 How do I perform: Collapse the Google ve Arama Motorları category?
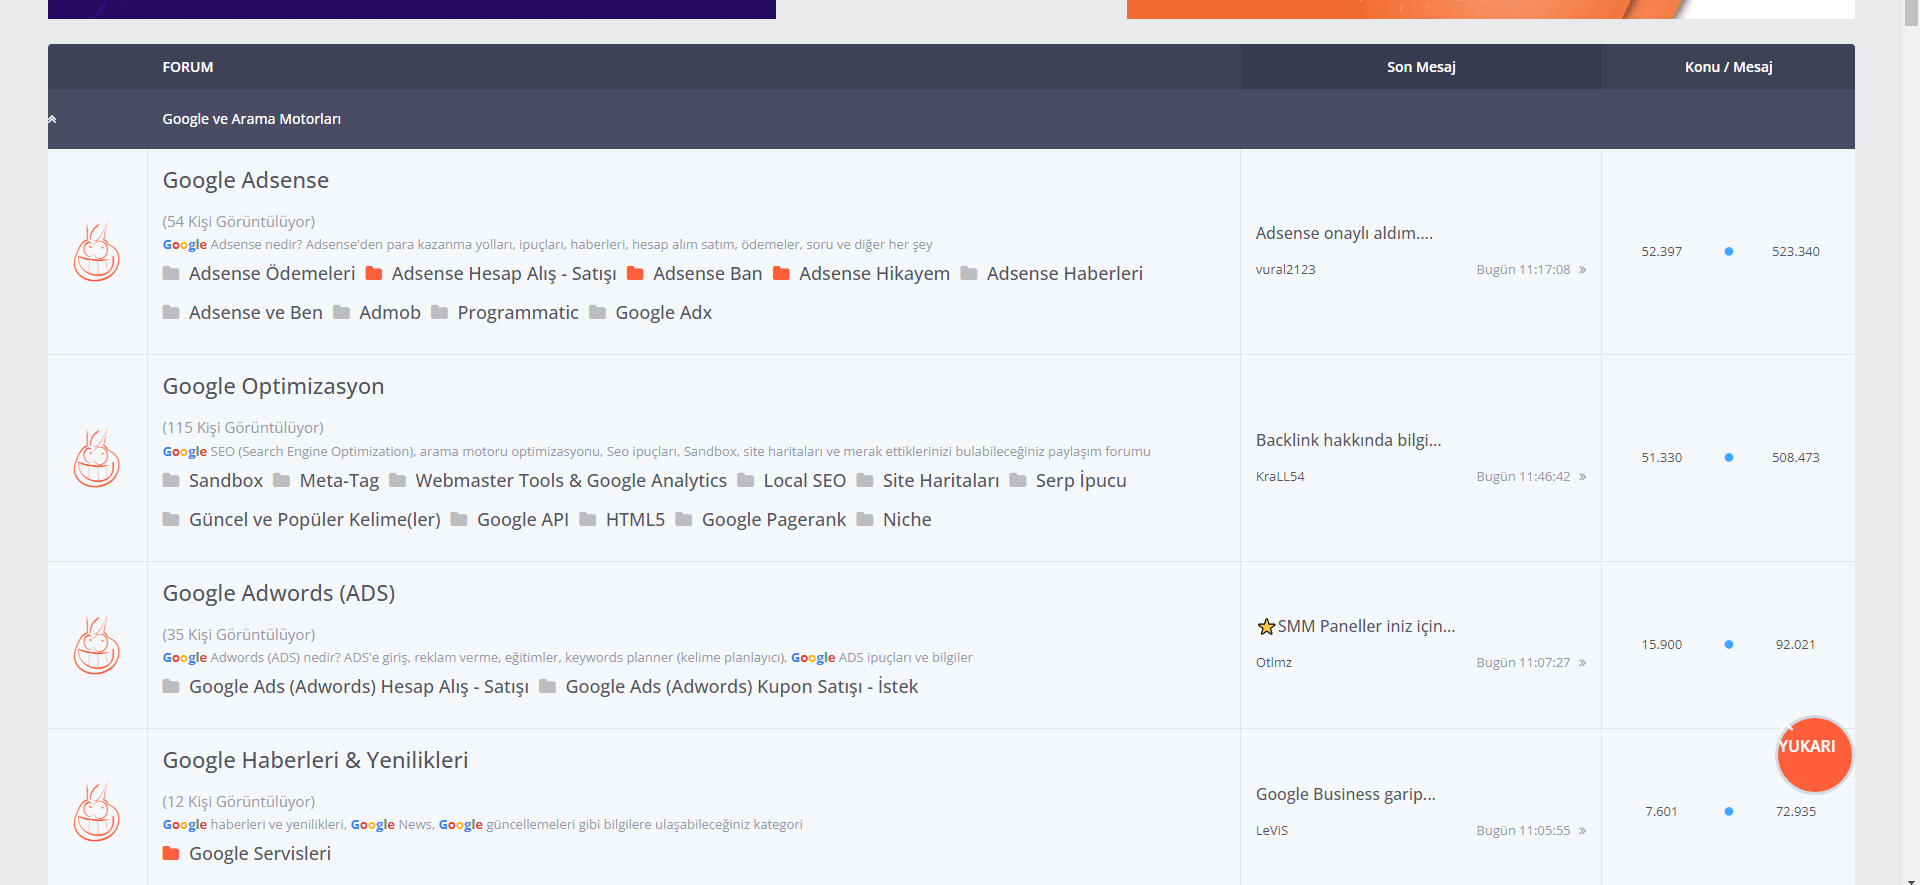click(52, 119)
